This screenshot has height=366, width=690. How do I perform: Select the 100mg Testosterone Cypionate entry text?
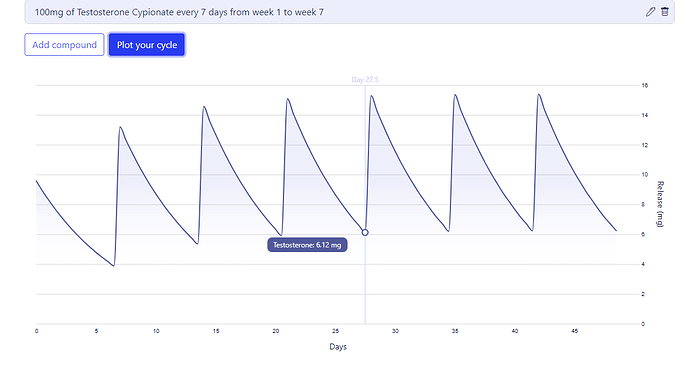coord(179,12)
